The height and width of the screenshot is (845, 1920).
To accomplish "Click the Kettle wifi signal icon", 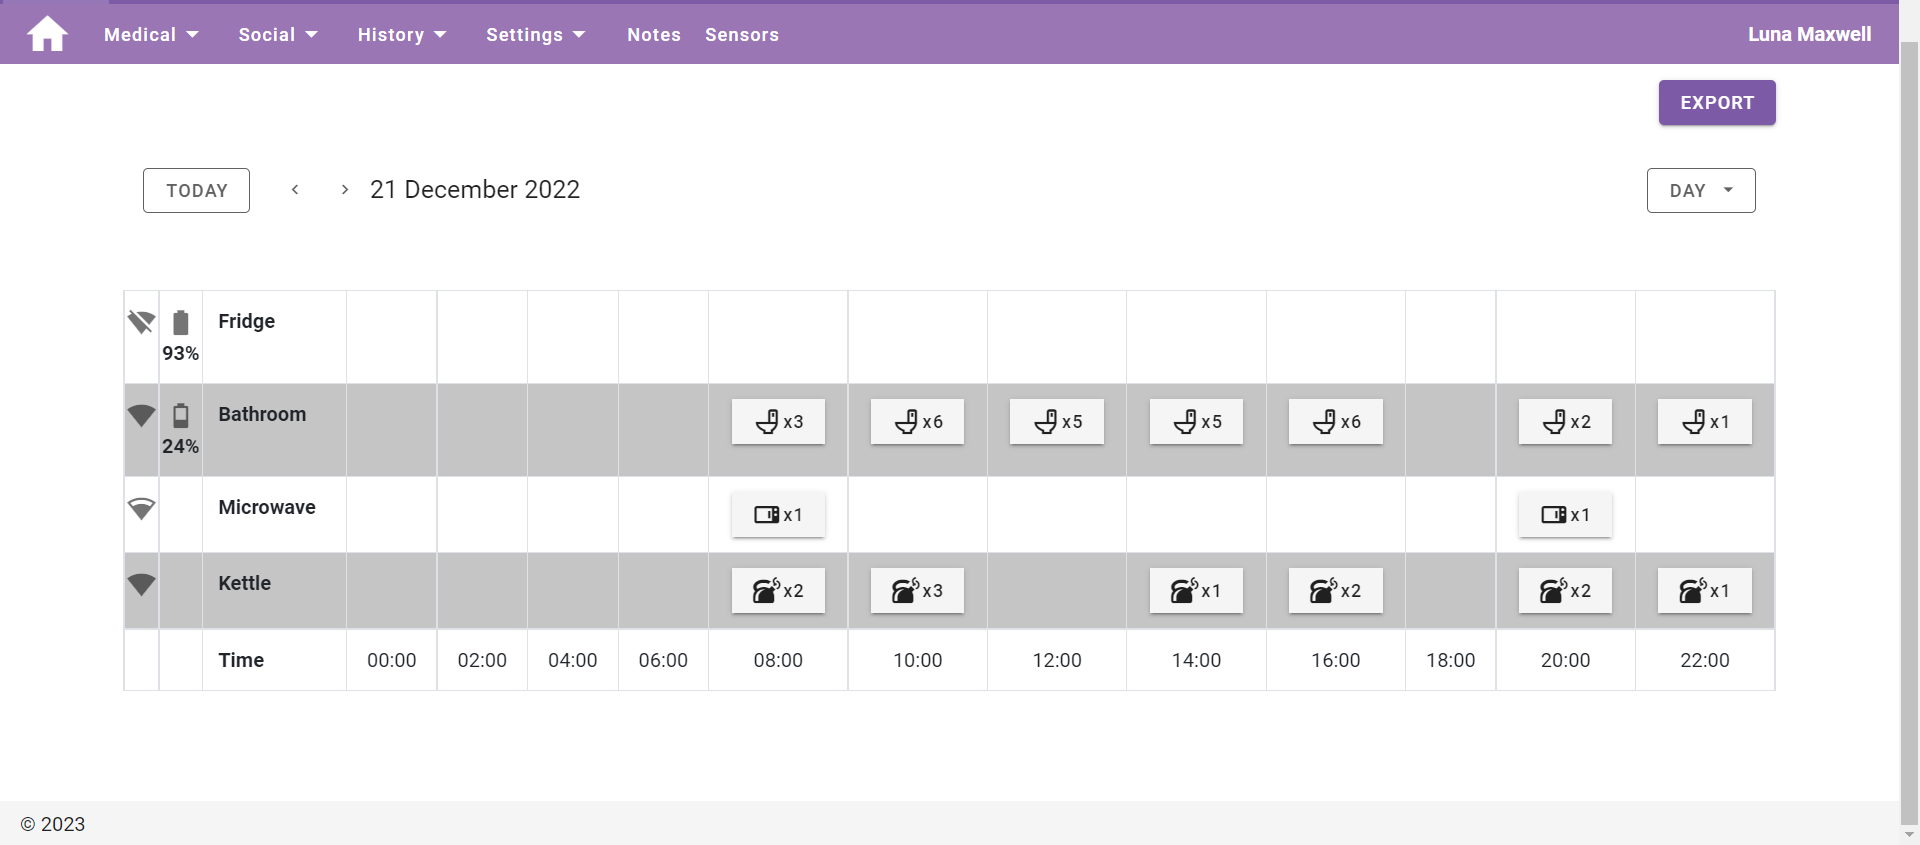I will tap(141, 584).
